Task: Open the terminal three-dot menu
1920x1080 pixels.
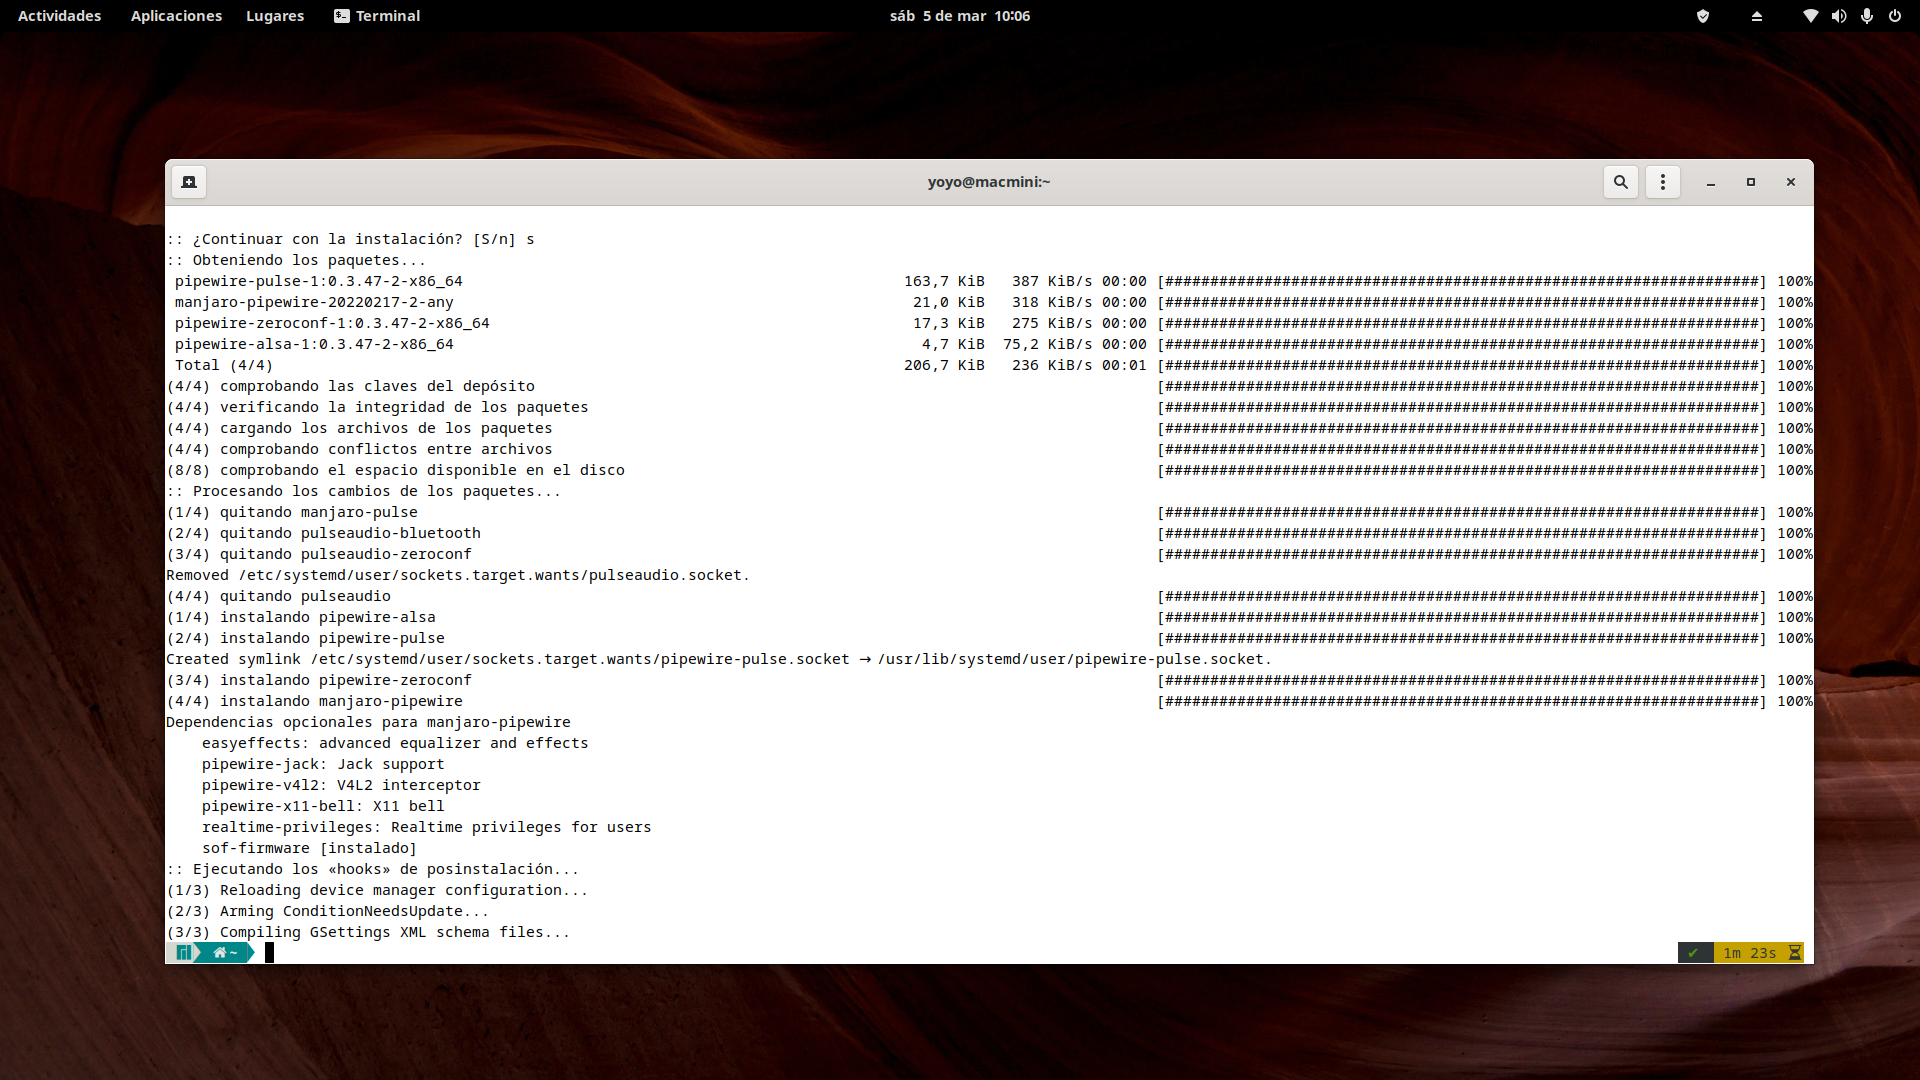Action: (x=1663, y=182)
